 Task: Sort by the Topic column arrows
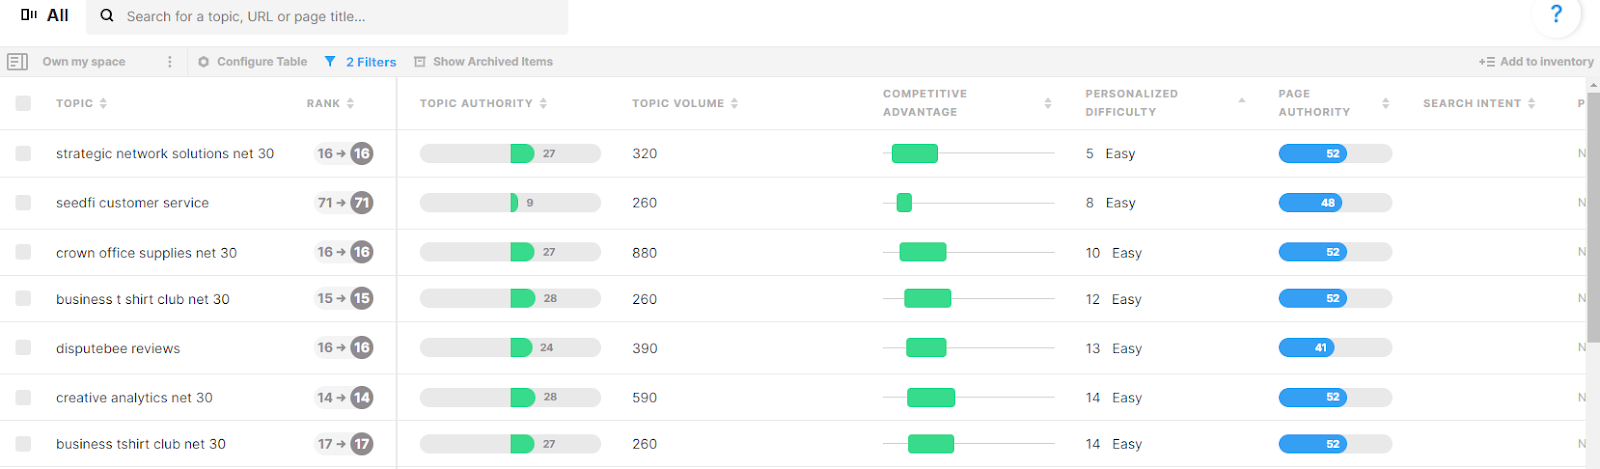tap(103, 103)
